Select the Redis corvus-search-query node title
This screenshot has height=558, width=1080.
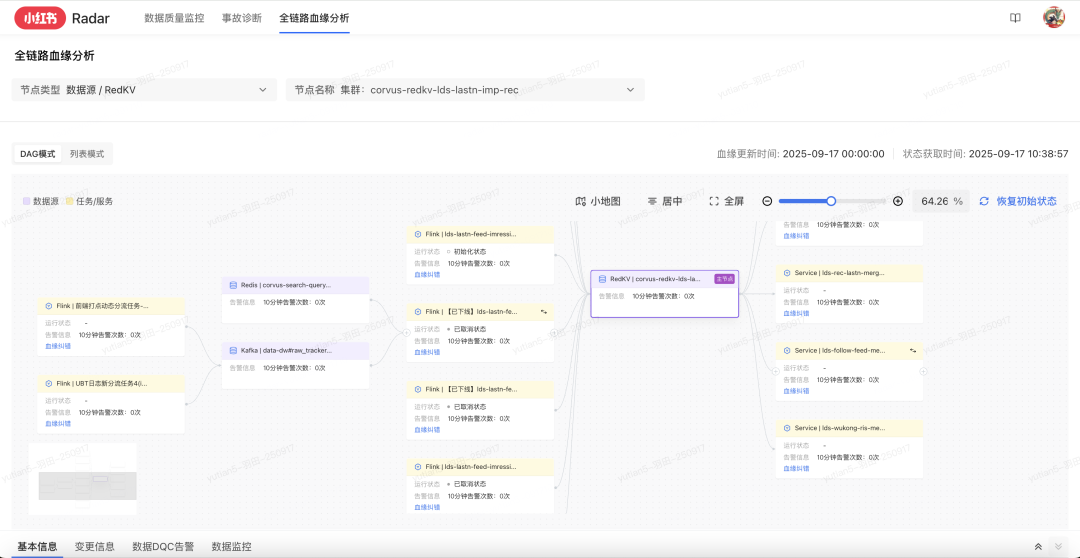[286, 285]
